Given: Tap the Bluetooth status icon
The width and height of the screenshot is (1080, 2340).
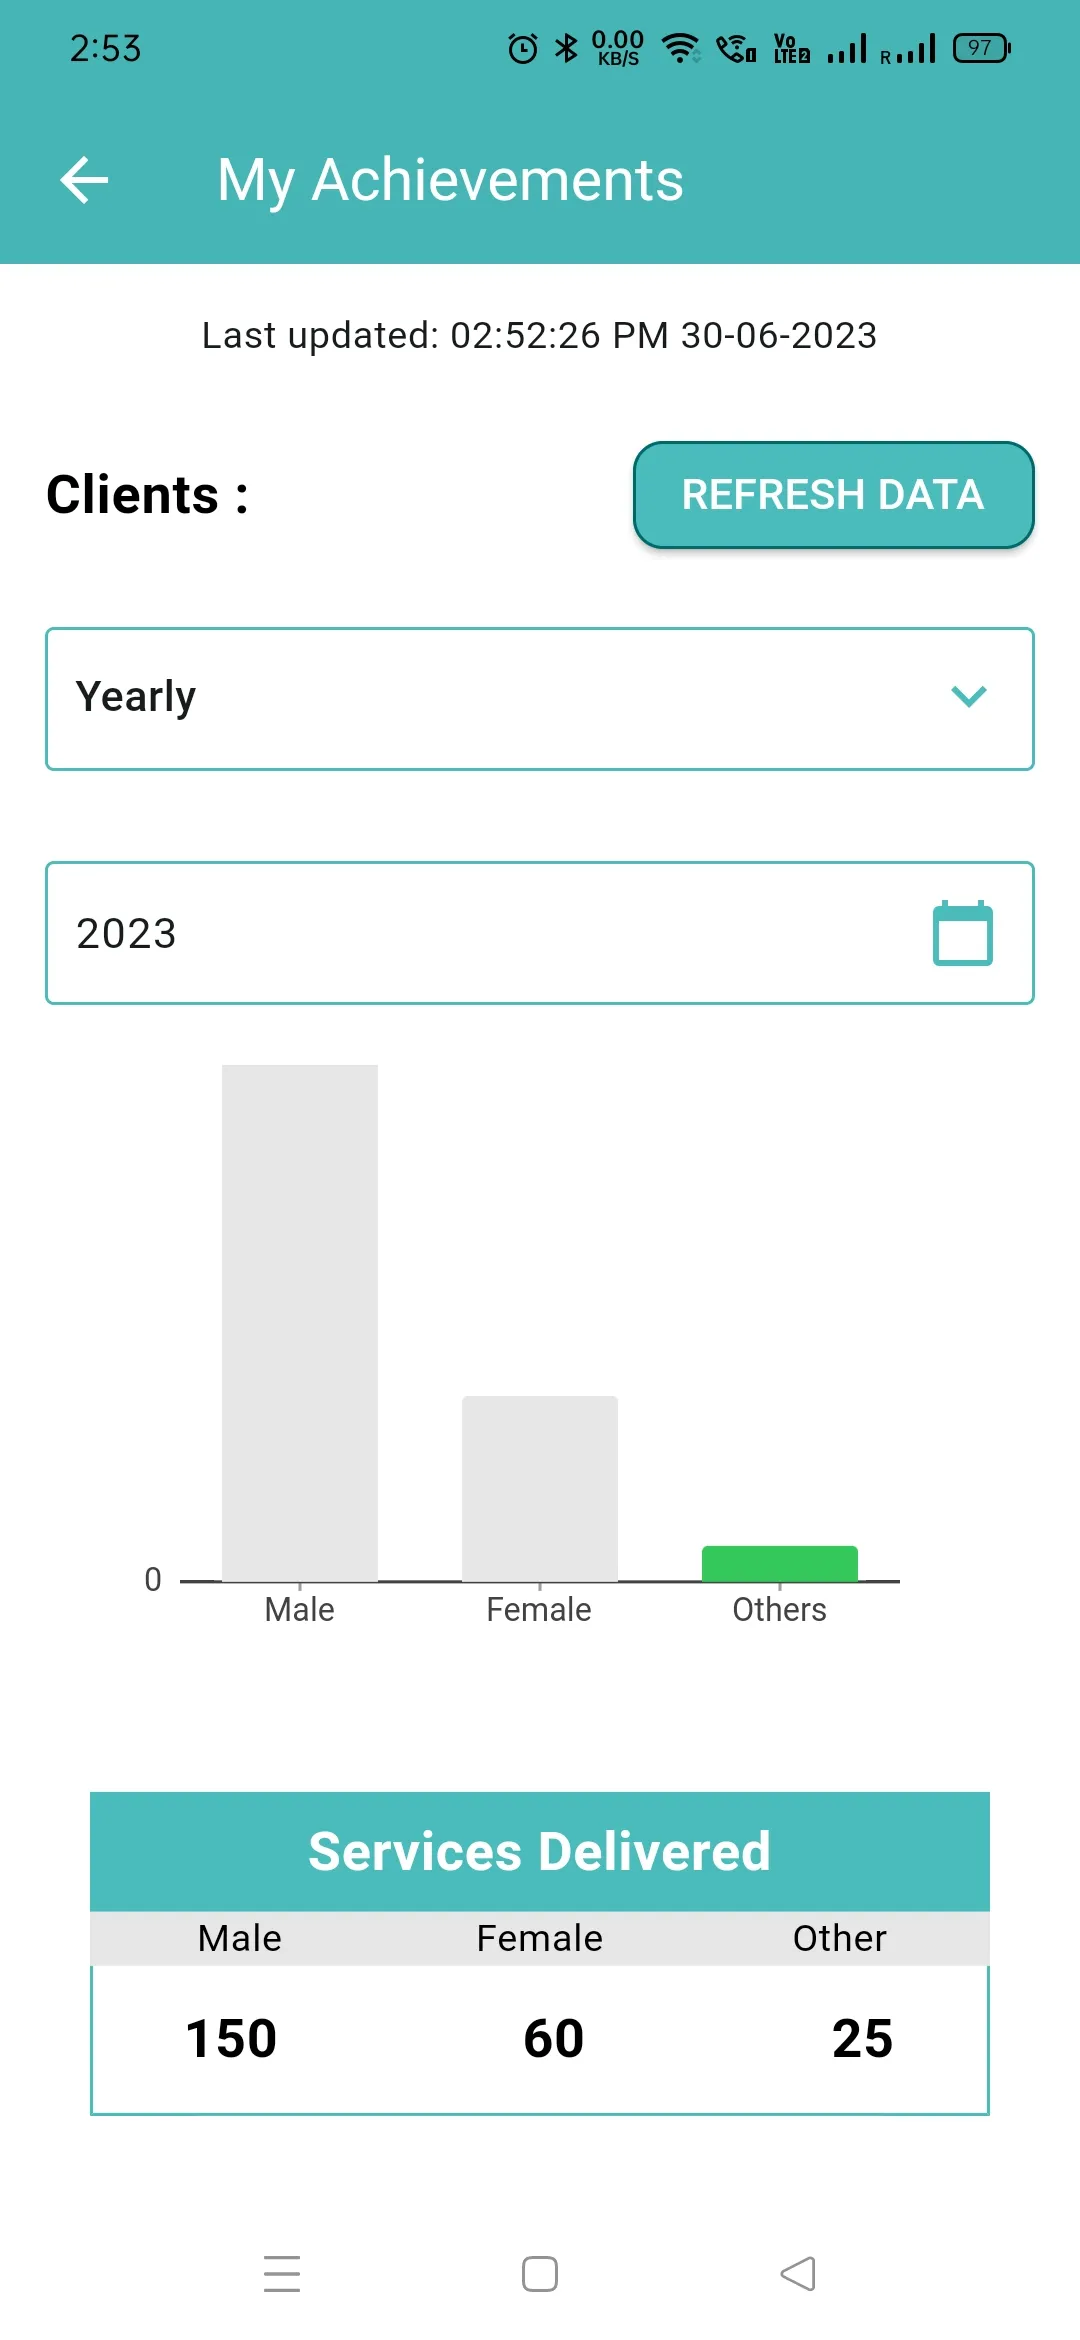Looking at the screenshot, I should click(566, 48).
